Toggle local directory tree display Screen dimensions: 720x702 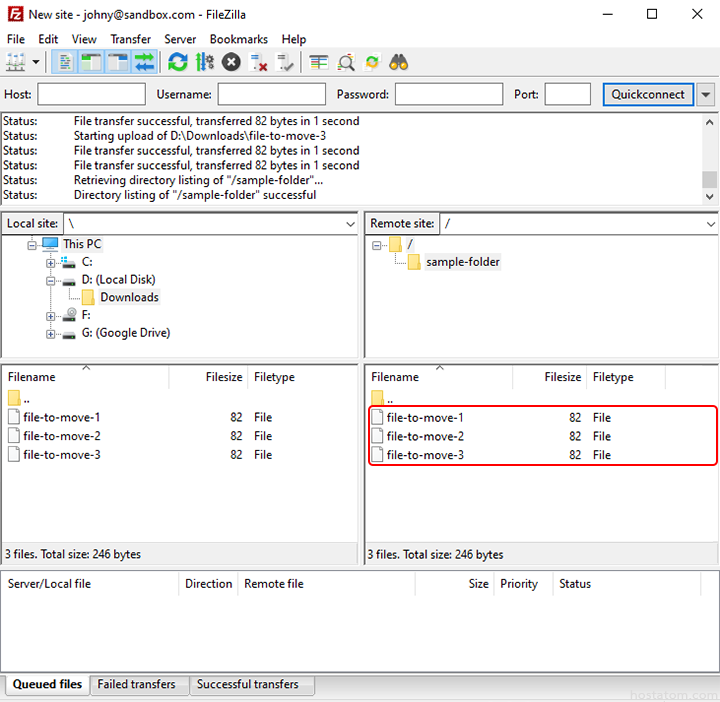tap(92, 62)
